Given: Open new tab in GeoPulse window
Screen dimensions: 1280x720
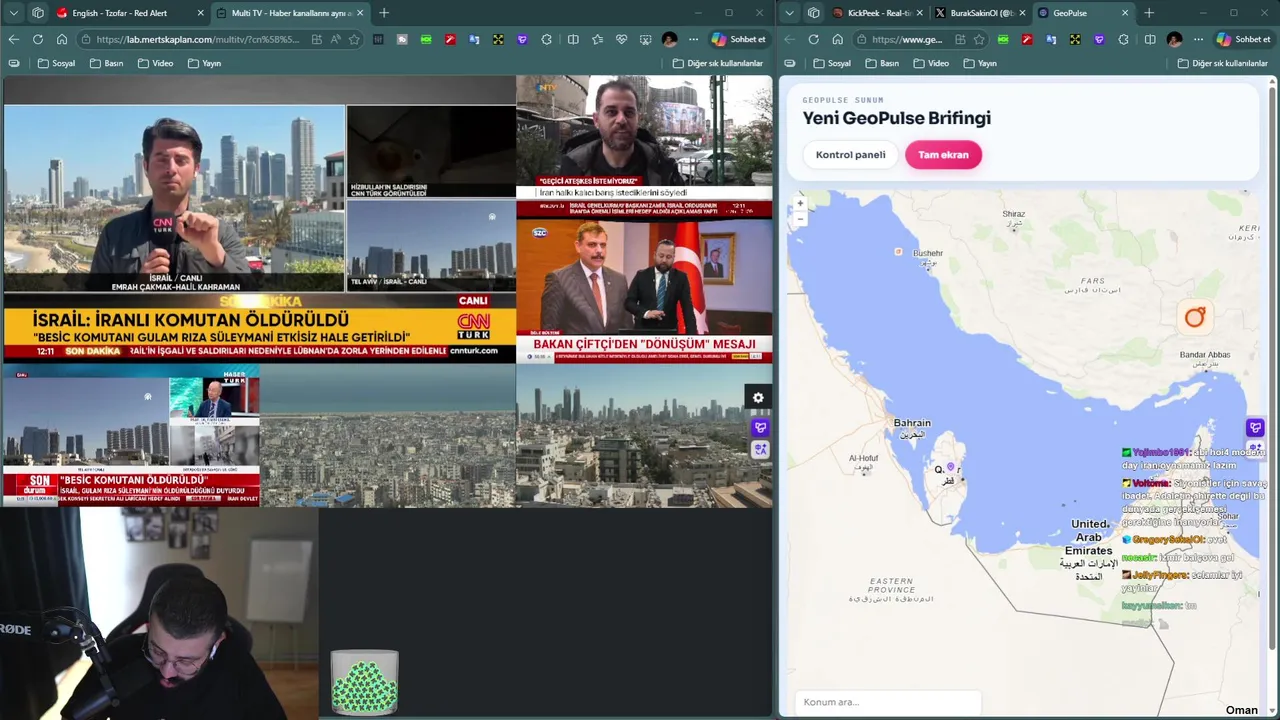Looking at the screenshot, I should [1149, 13].
